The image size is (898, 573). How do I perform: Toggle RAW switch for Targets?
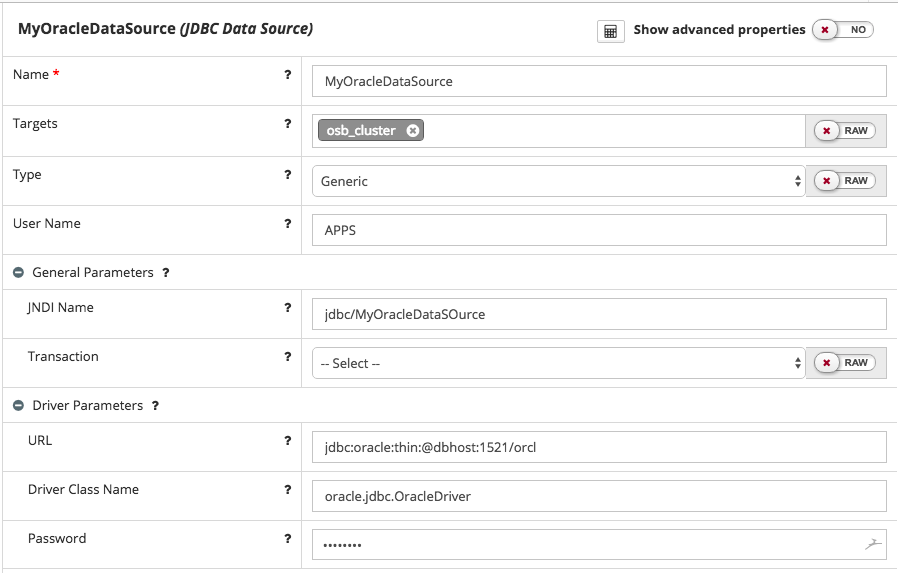pos(845,131)
